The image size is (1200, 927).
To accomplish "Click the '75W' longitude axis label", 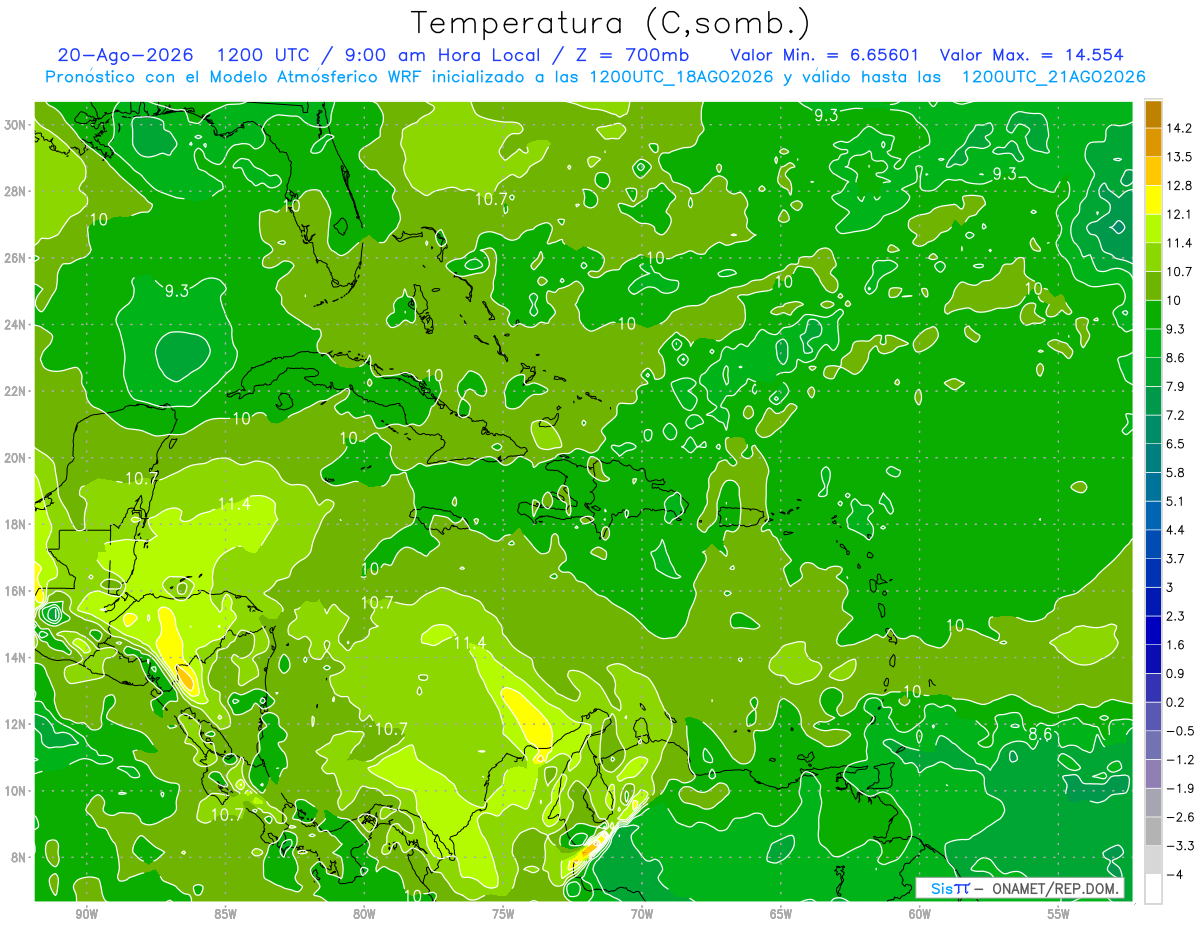I will (503, 914).
